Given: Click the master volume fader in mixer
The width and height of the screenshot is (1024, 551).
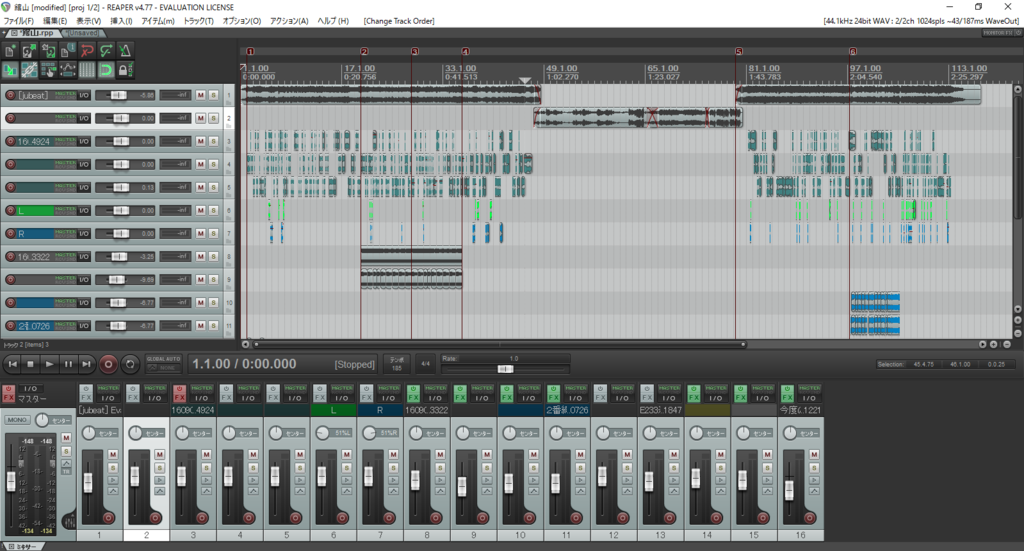Looking at the screenshot, I should point(10,481).
